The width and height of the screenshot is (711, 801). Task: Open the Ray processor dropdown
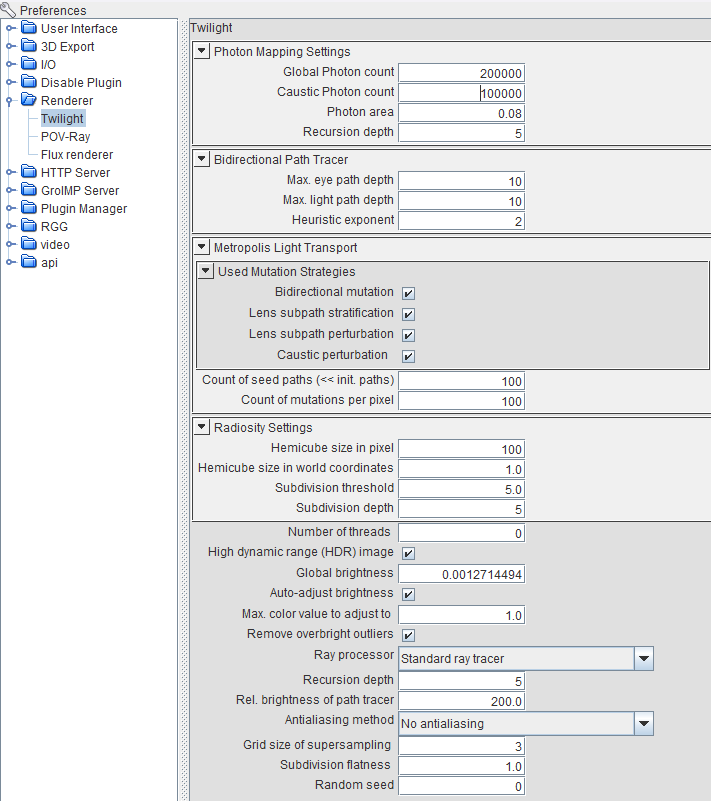(644, 658)
